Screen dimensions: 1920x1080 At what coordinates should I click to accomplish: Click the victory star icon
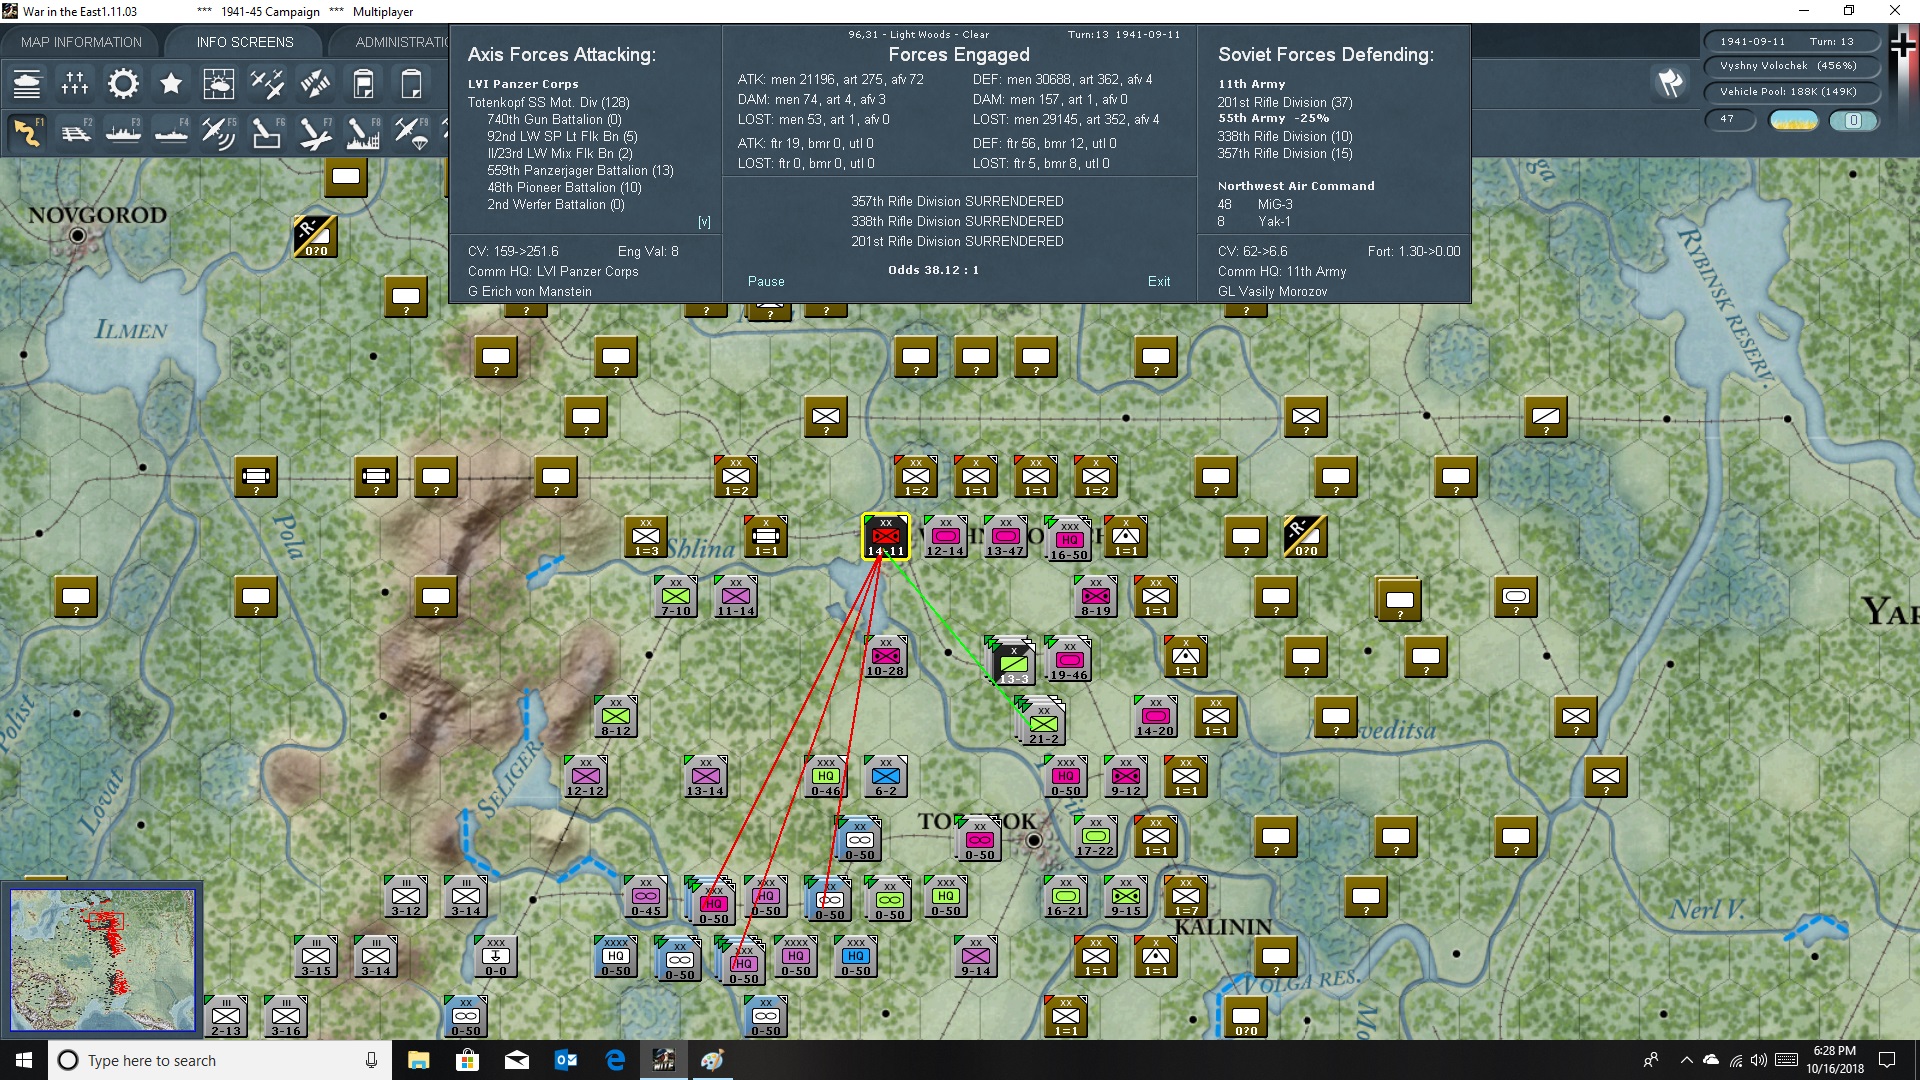pyautogui.click(x=171, y=84)
